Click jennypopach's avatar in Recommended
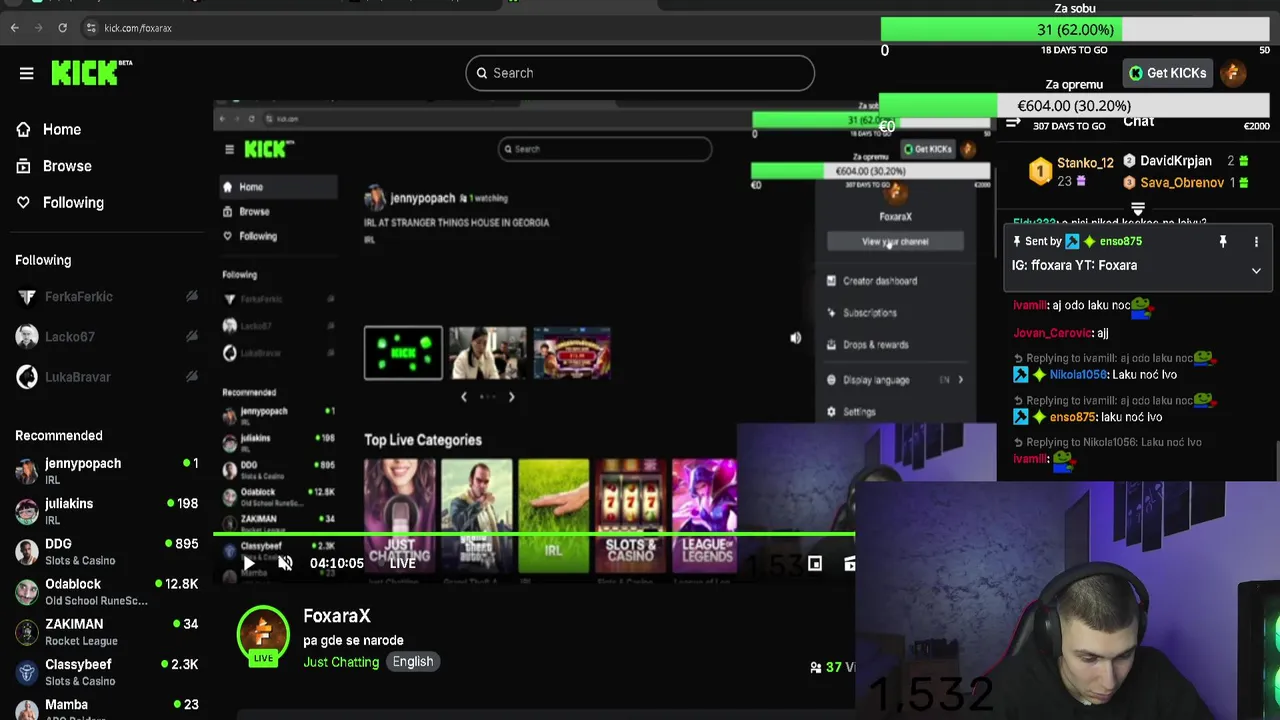The width and height of the screenshot is (1280, 720). [27, 471]
